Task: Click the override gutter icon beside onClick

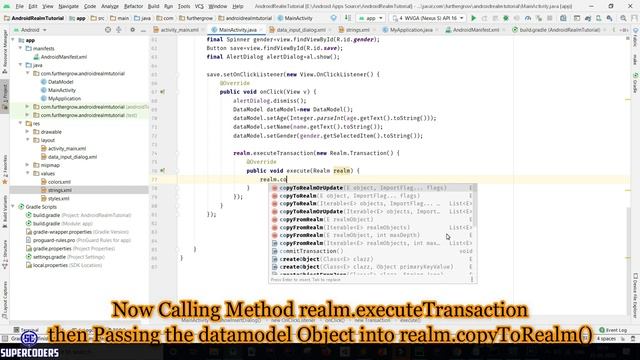Action: point(163,92)
